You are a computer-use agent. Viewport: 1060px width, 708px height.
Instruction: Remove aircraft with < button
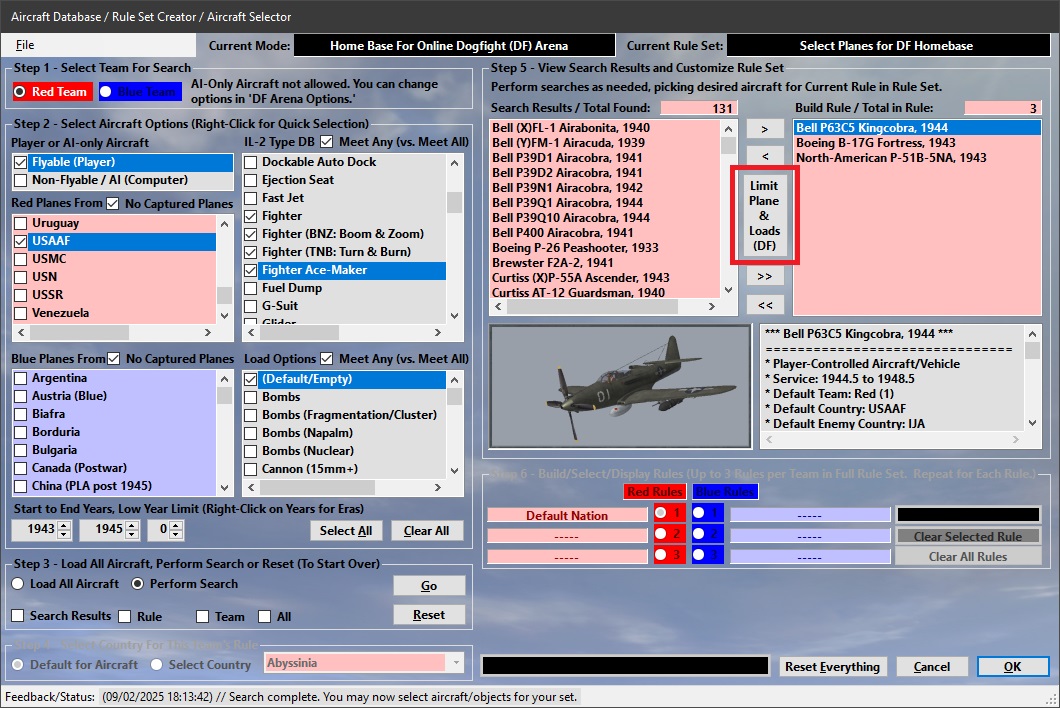point(765,156)
